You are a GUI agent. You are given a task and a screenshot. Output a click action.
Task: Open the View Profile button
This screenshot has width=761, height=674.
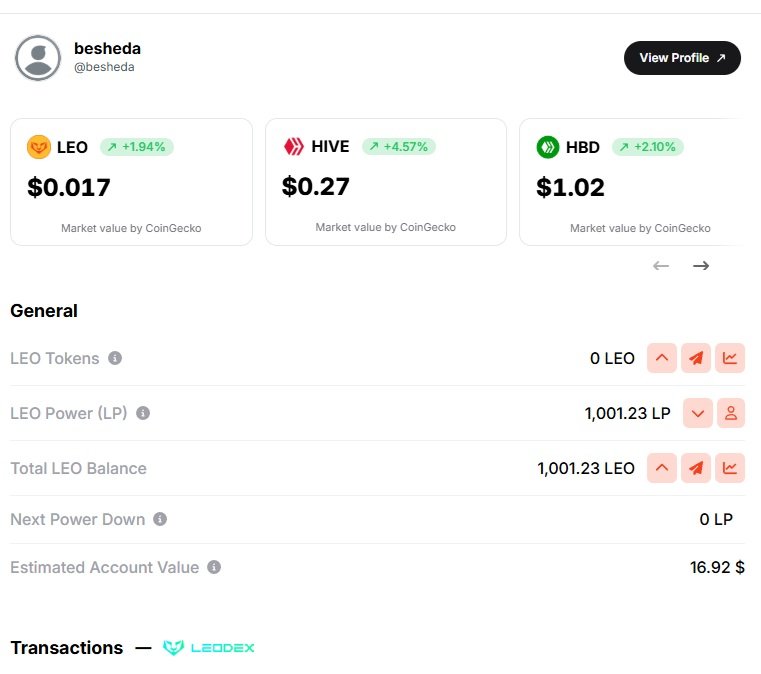pyautogui.click(x=682, y=58)
